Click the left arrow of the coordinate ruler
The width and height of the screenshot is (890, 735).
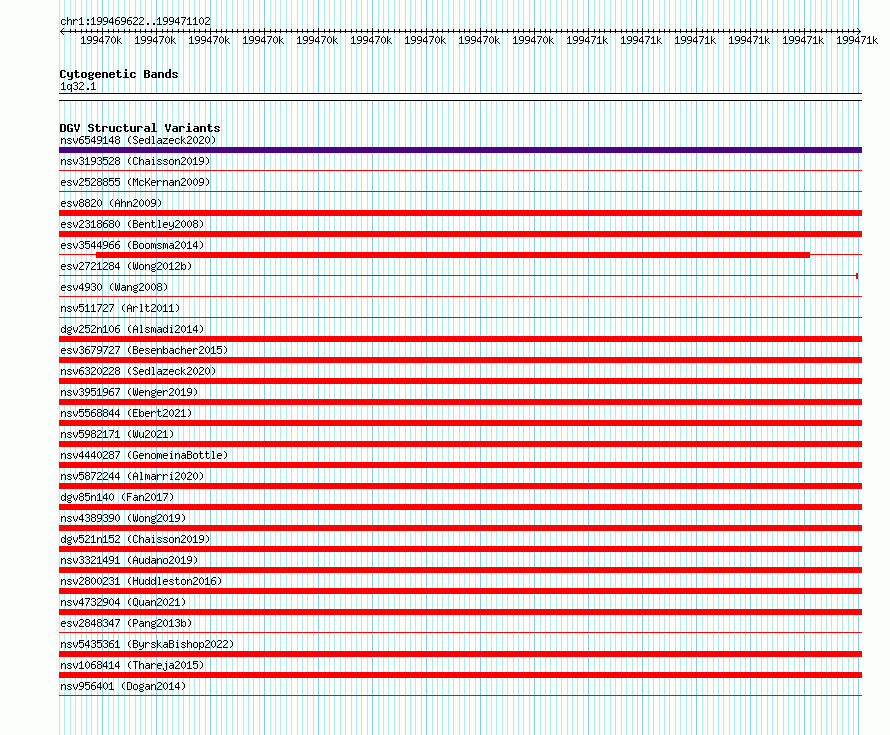click(62, 31)
